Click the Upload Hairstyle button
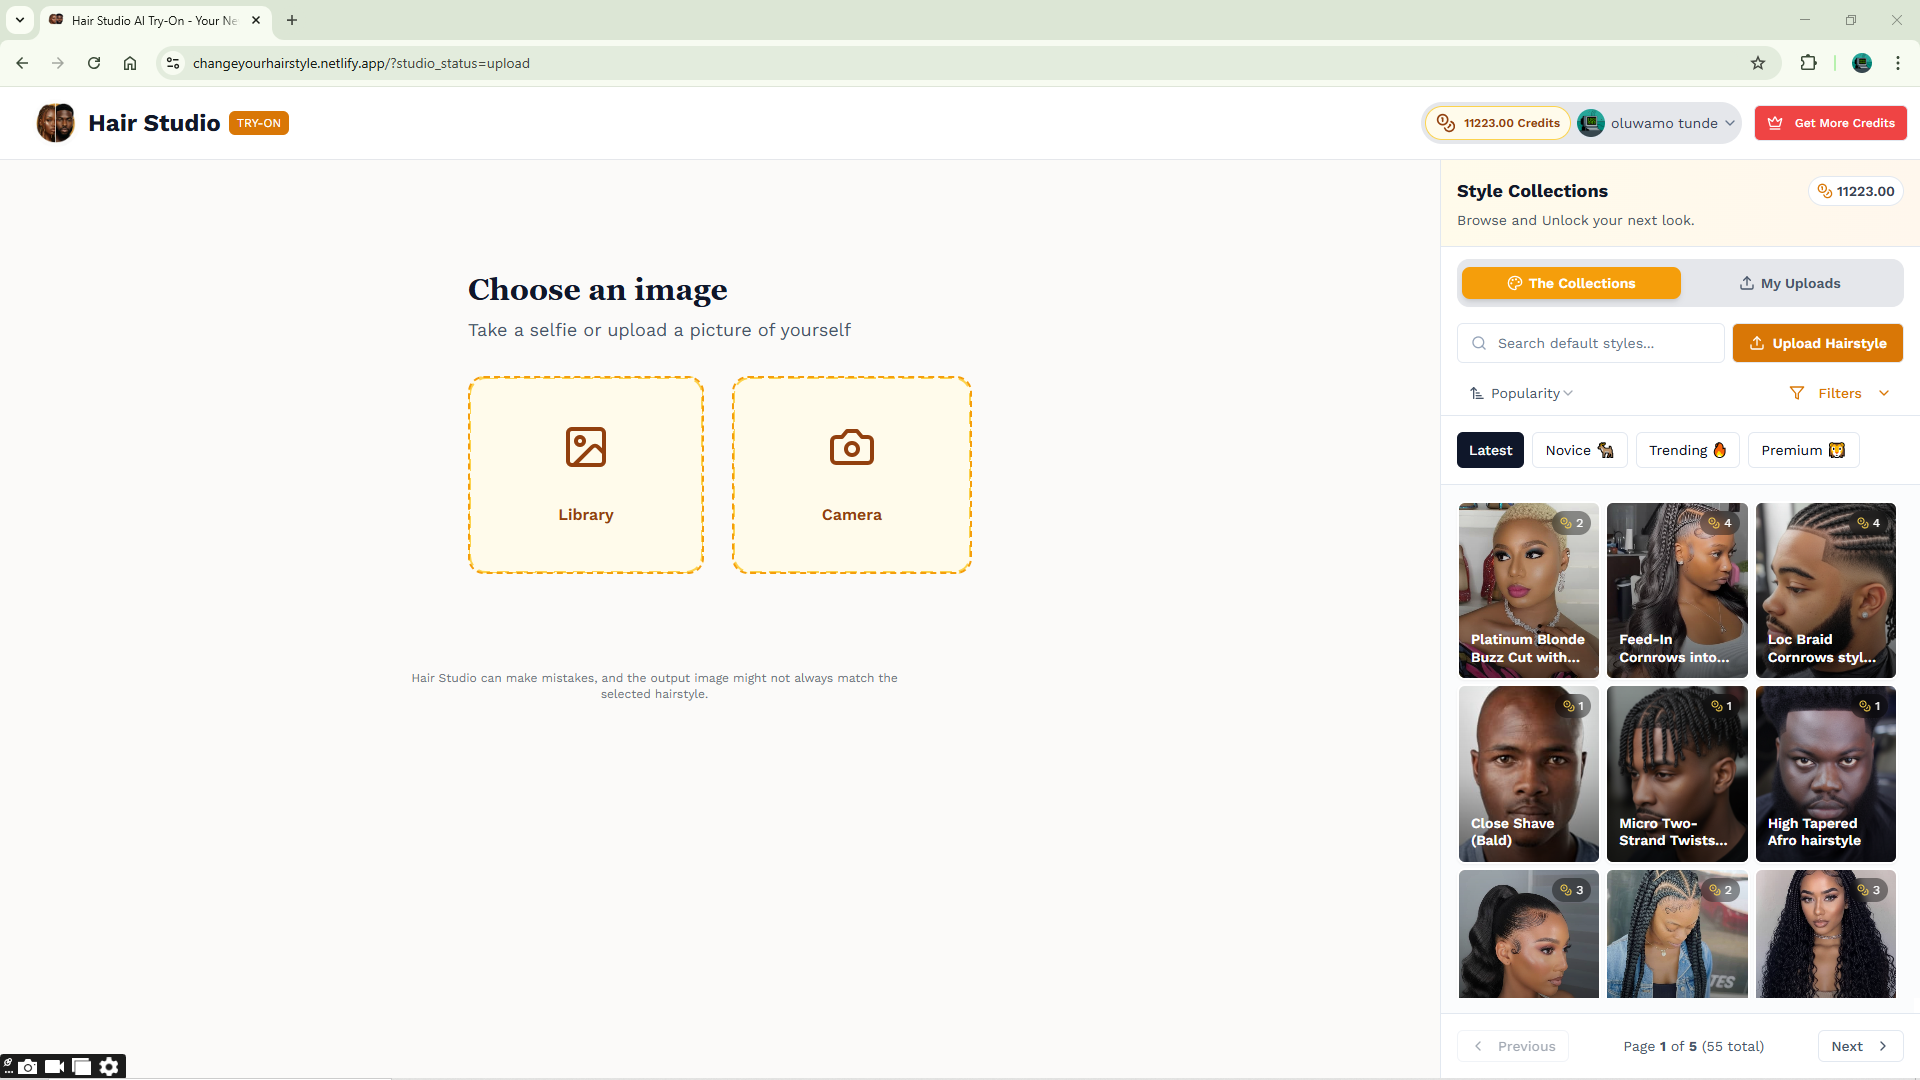 tap(1817, 343)
